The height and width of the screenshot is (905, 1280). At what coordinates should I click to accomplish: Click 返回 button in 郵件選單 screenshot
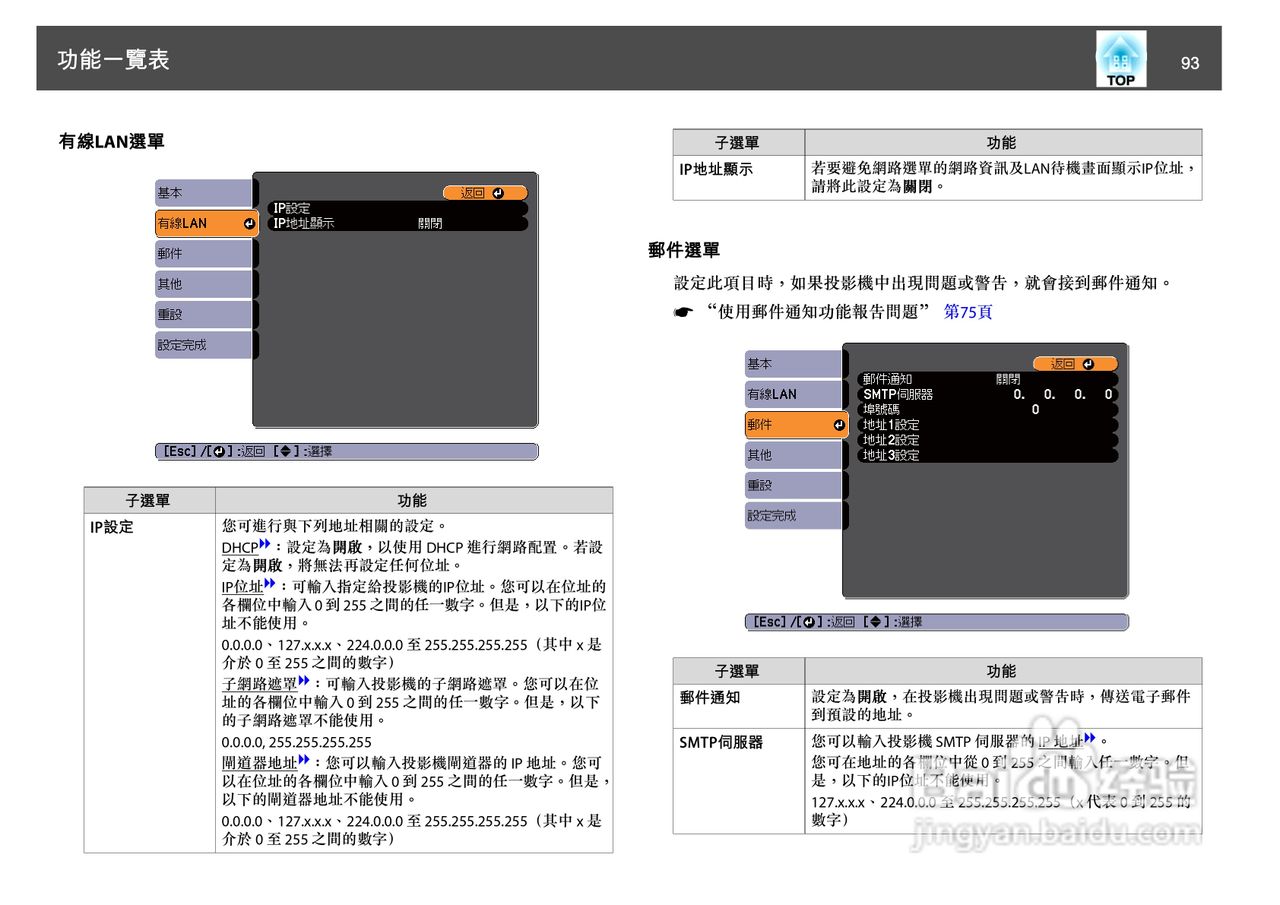(x=1075, y=364)
